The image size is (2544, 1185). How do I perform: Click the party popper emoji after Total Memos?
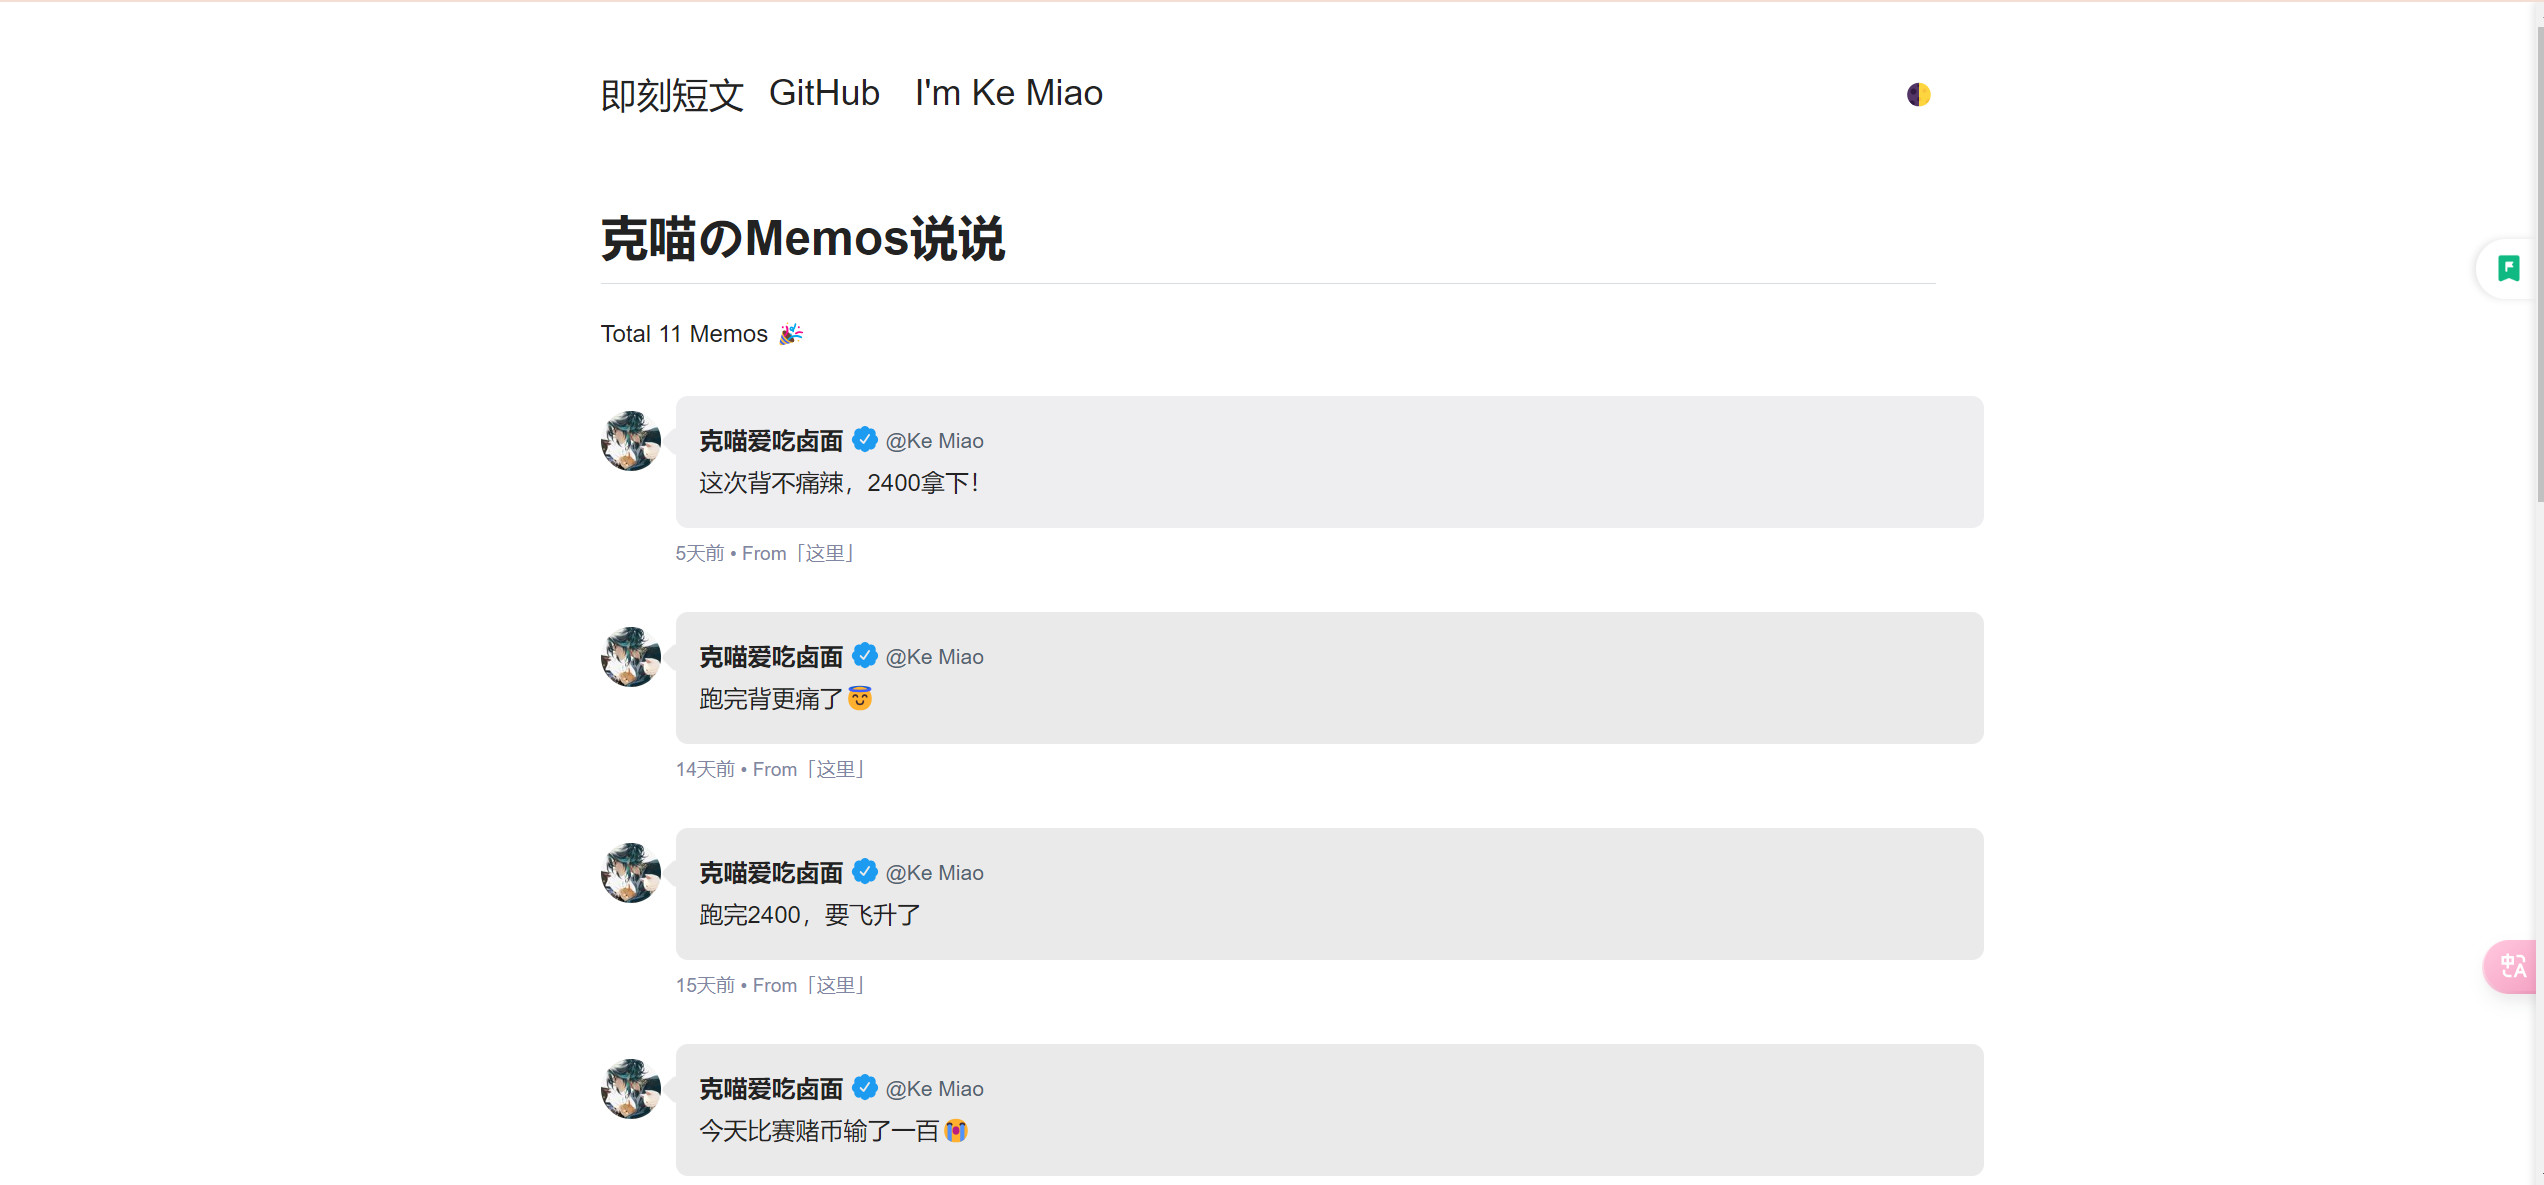coord(791,334)
